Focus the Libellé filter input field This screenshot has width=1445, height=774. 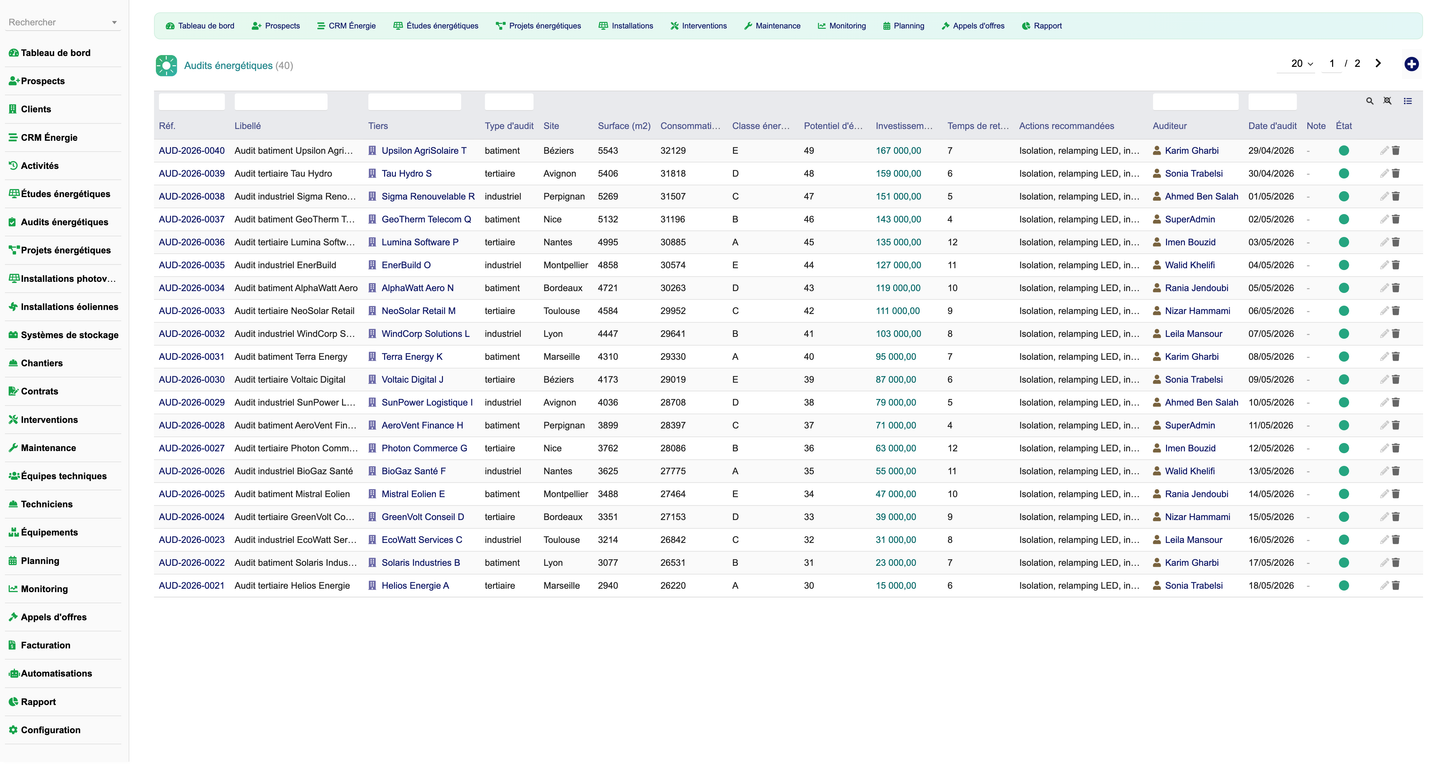pos(281,101)
